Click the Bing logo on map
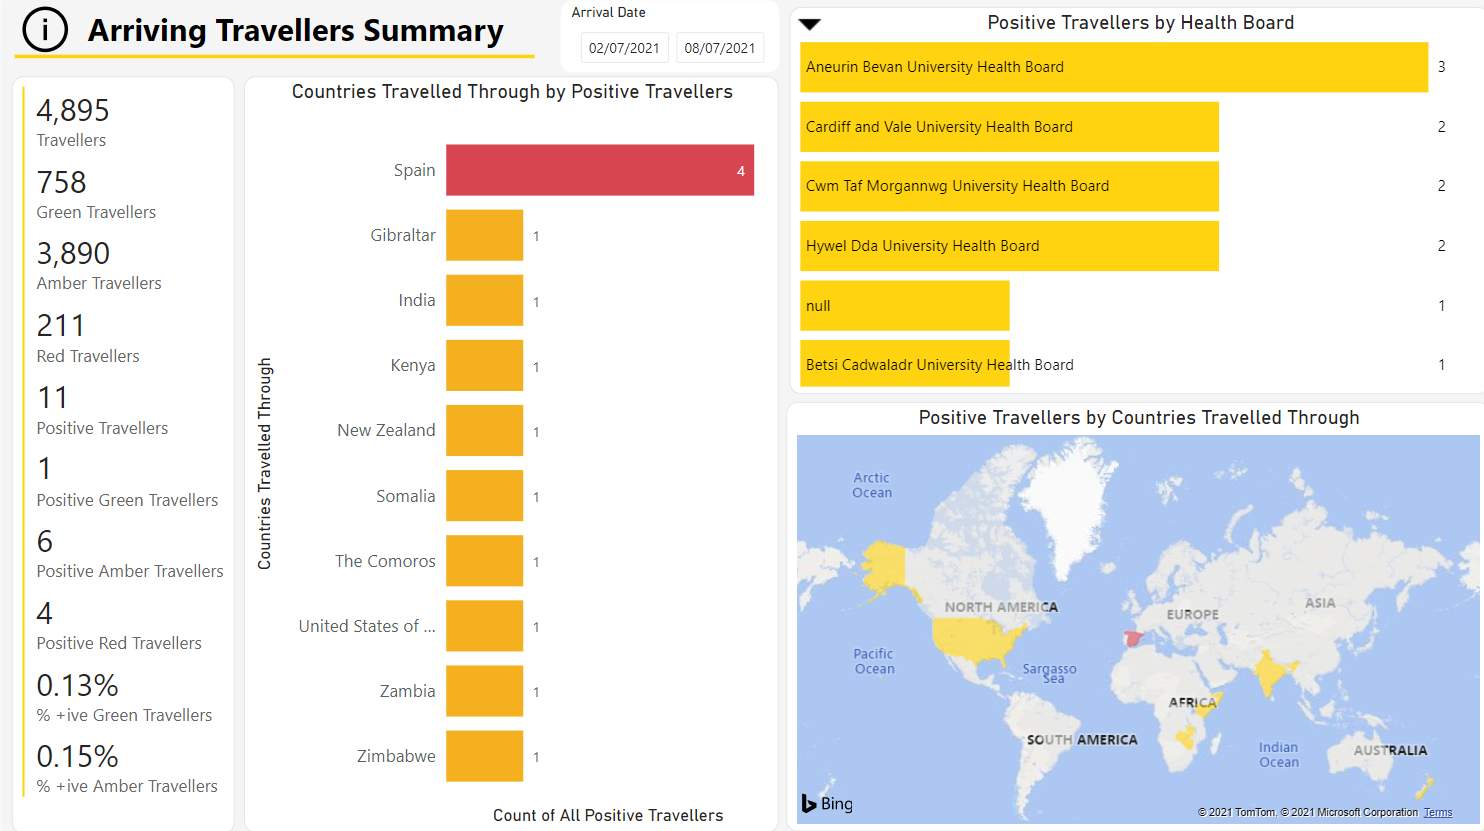Screen dimensions: 1484x831 (827, 803)
